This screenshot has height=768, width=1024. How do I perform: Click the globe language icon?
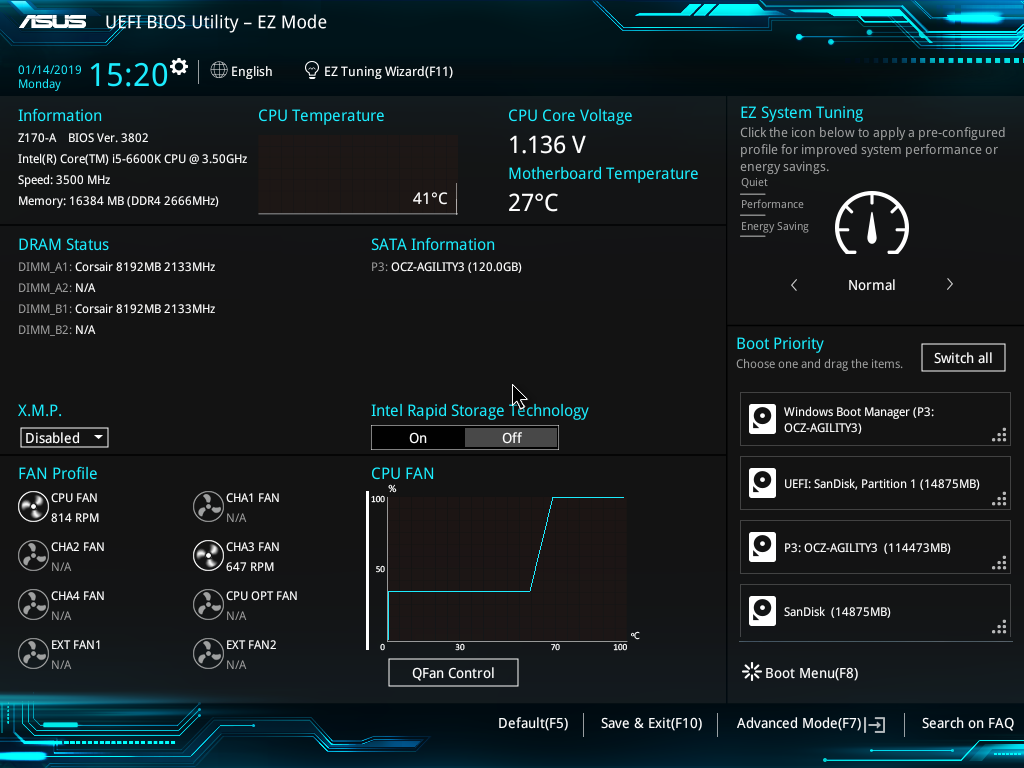(219, 71)
